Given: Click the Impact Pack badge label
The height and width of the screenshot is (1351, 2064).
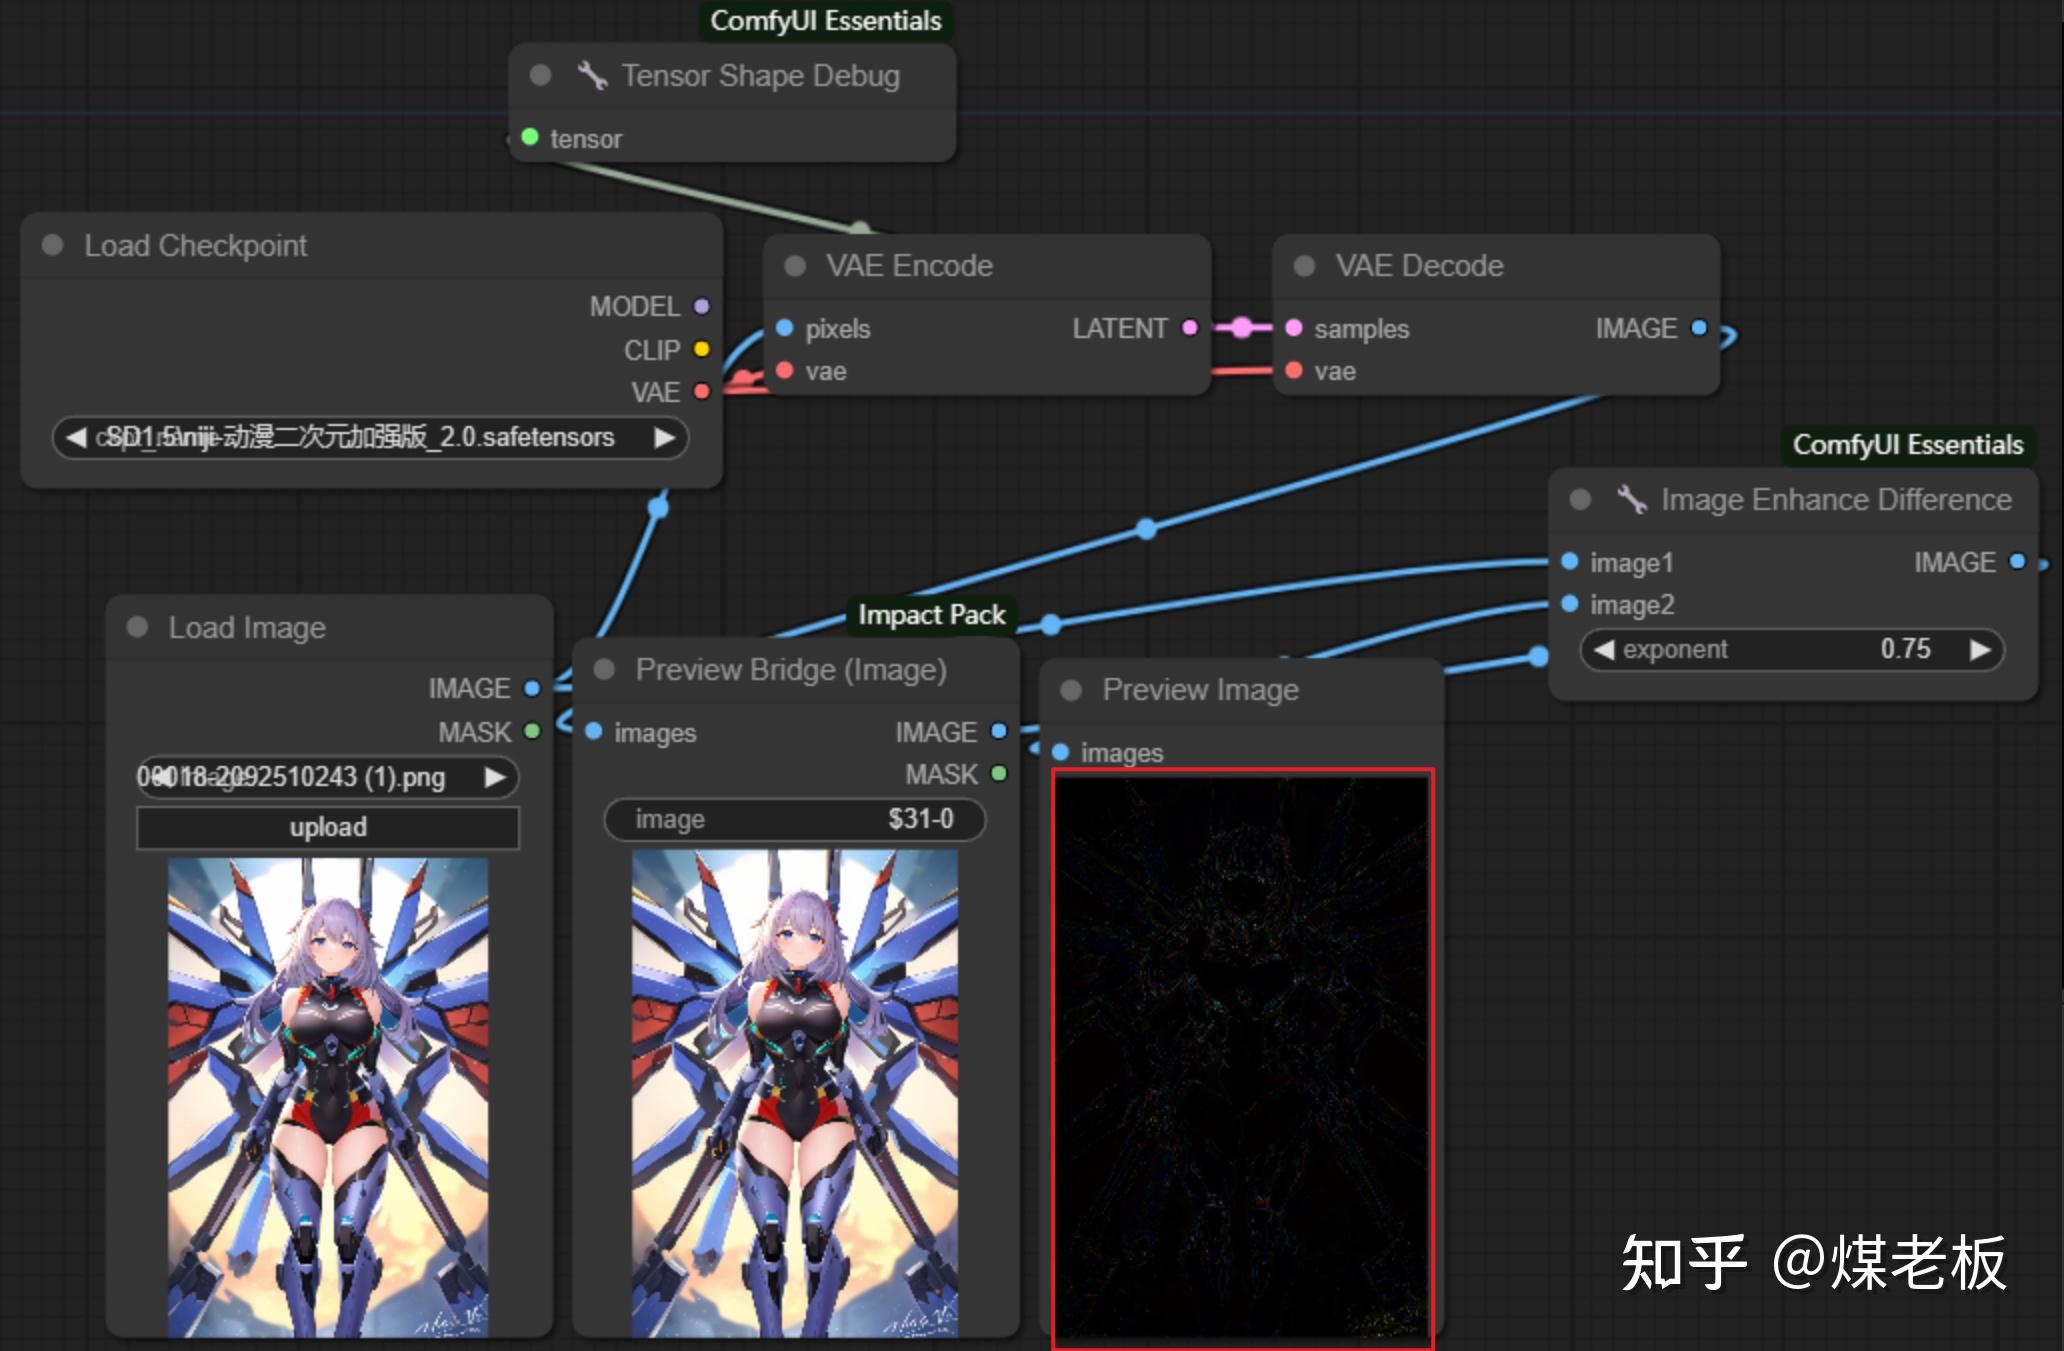Looking at the screenshot, I should 931,614.
